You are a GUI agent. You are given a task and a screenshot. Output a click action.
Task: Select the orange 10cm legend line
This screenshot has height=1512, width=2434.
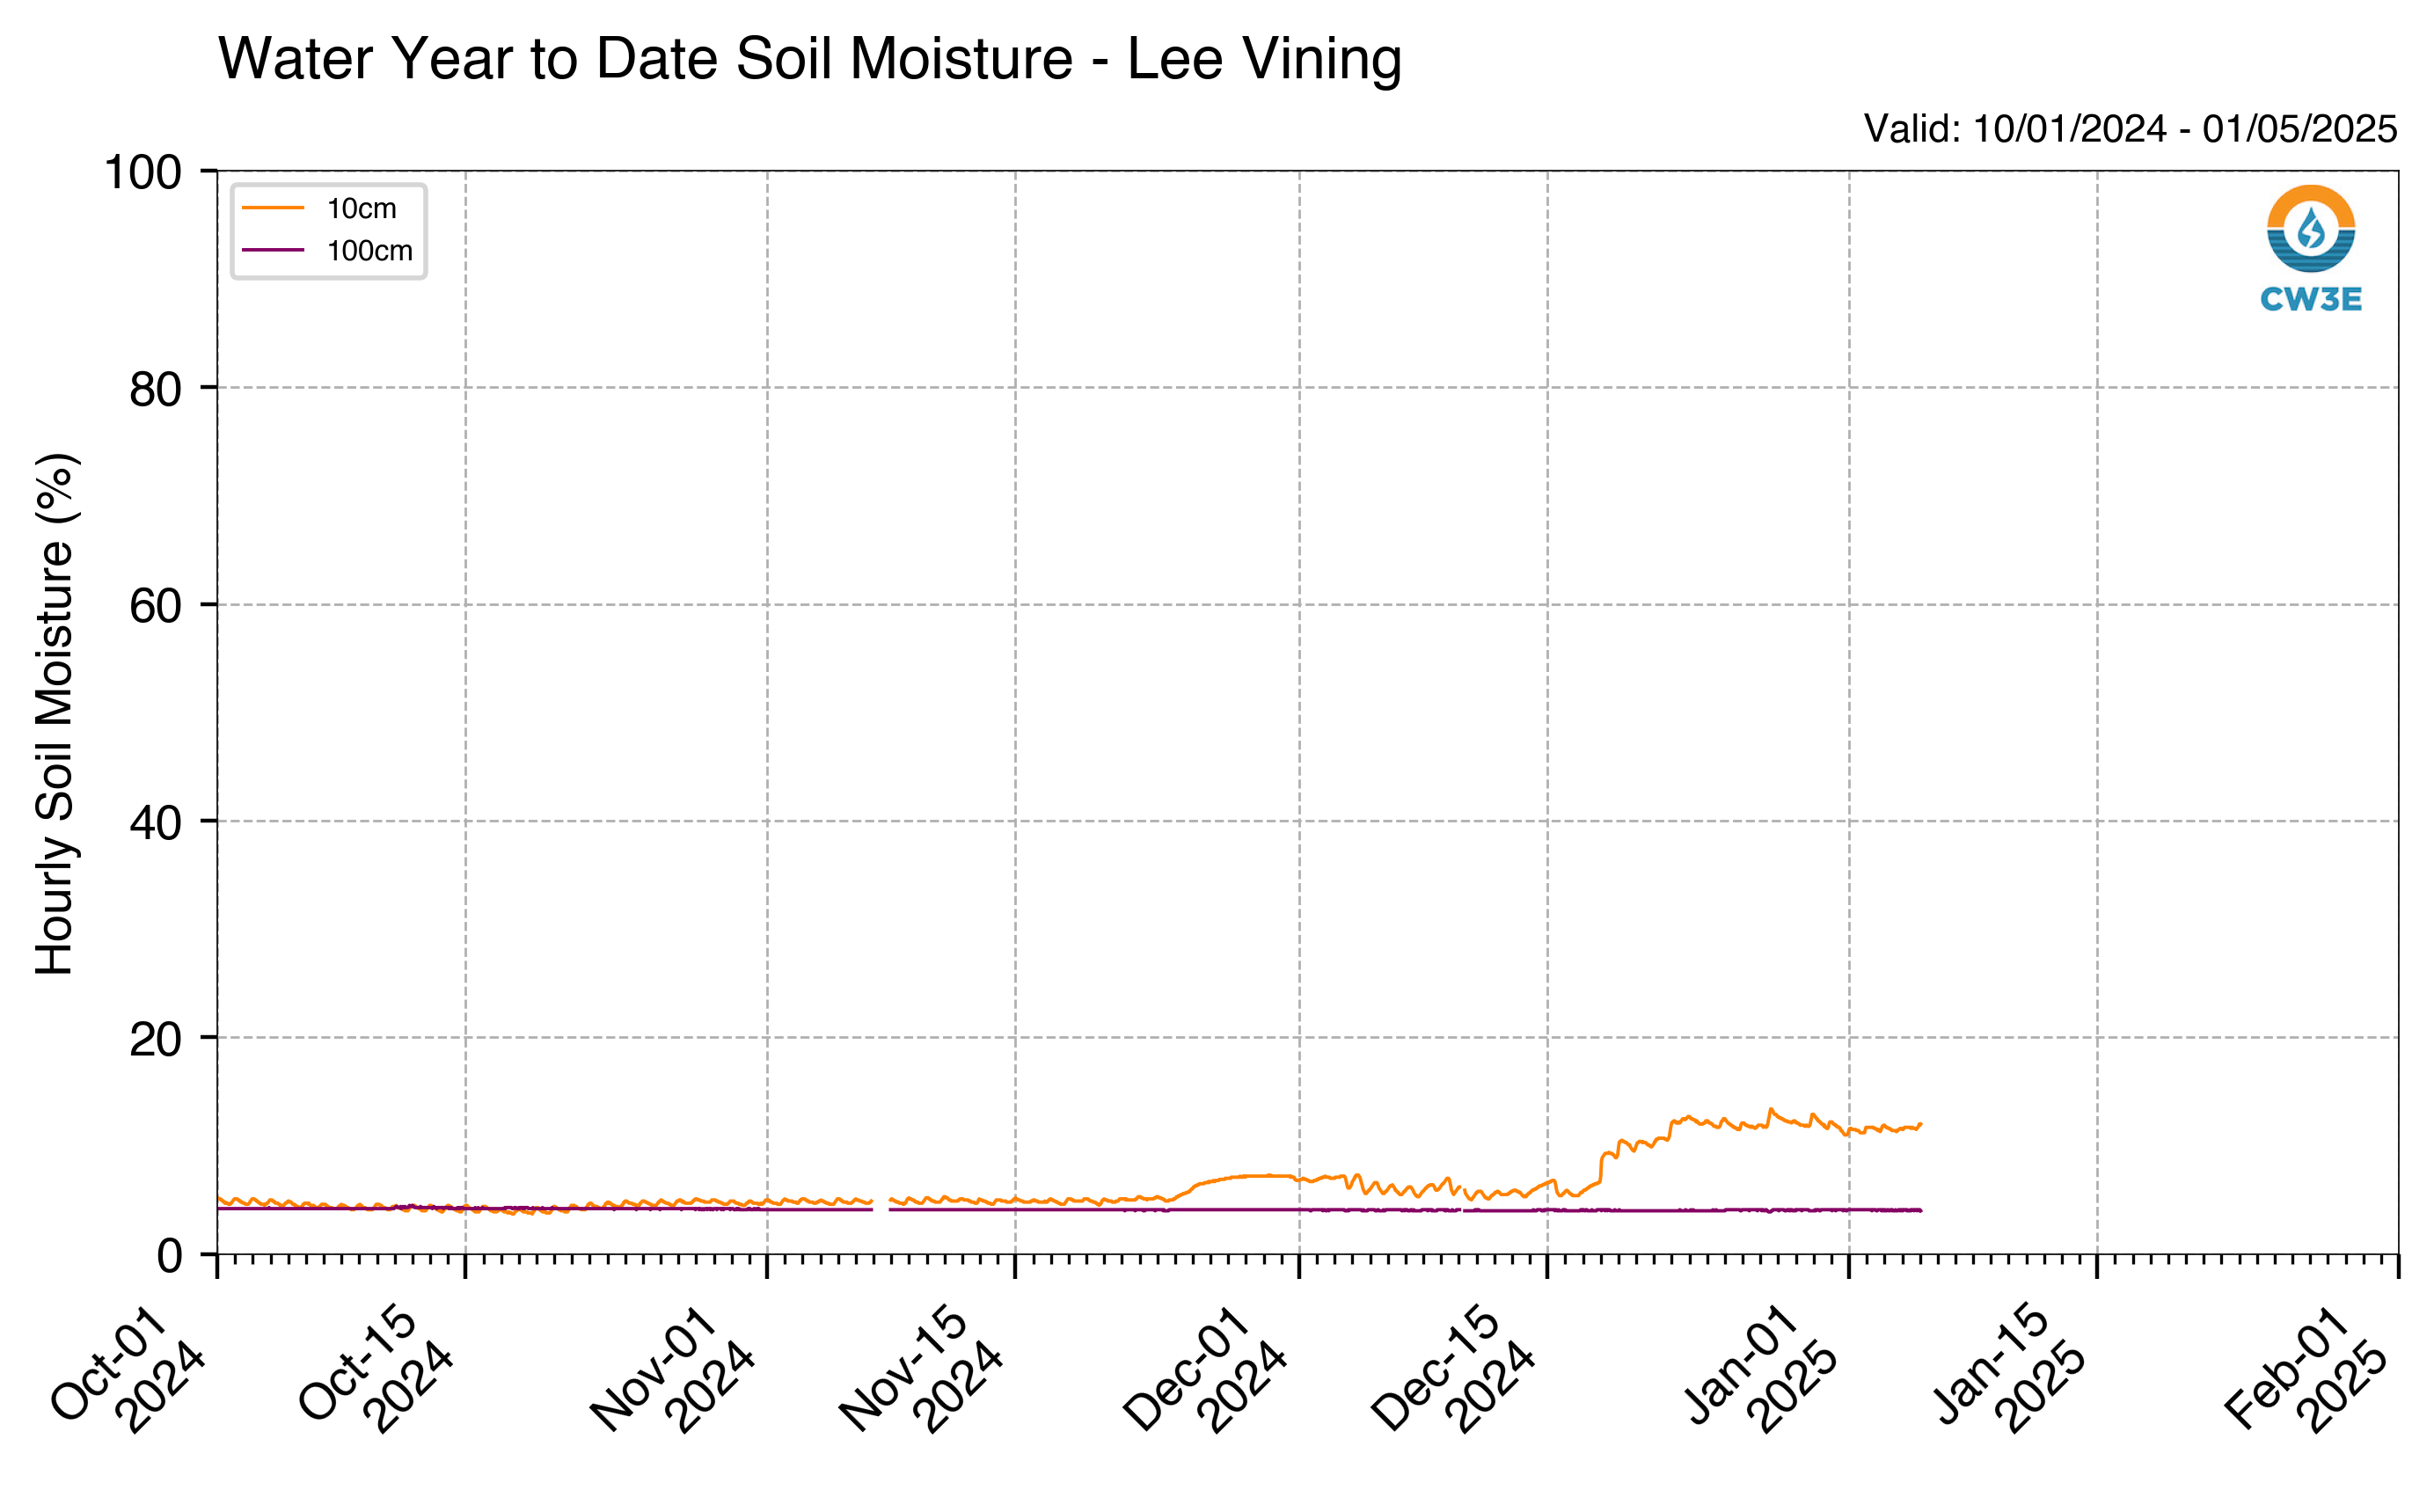pyautogui.click(x=273, y=208)
